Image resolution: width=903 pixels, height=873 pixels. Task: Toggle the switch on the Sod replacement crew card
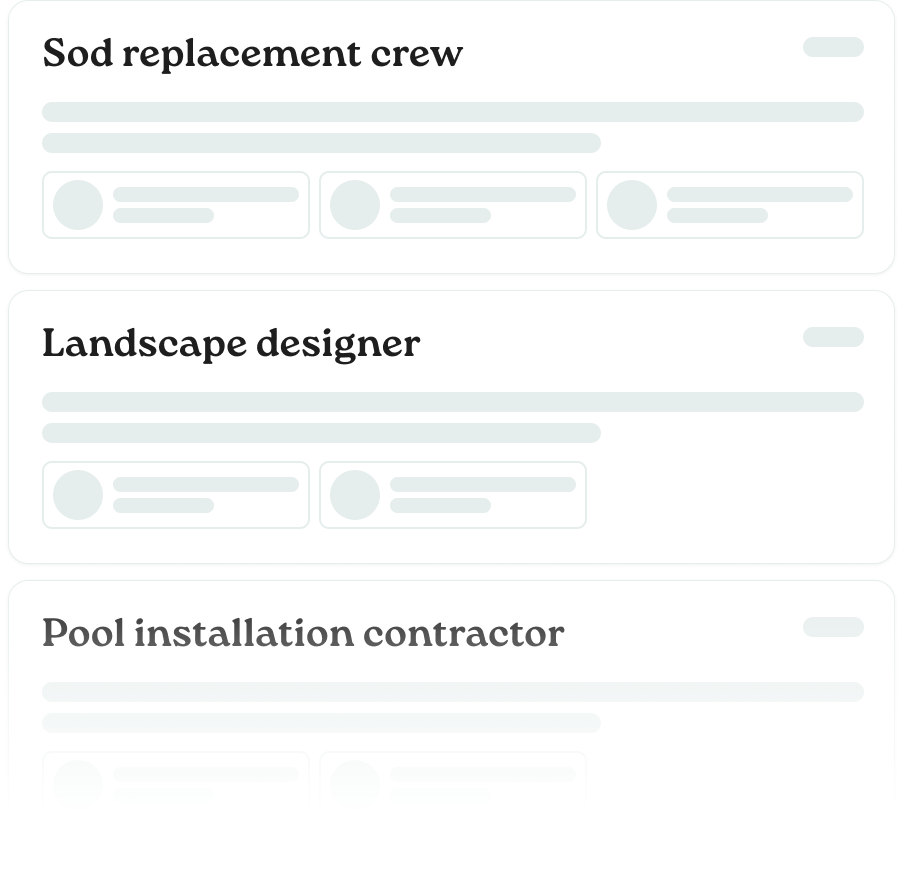click(833, 47)
